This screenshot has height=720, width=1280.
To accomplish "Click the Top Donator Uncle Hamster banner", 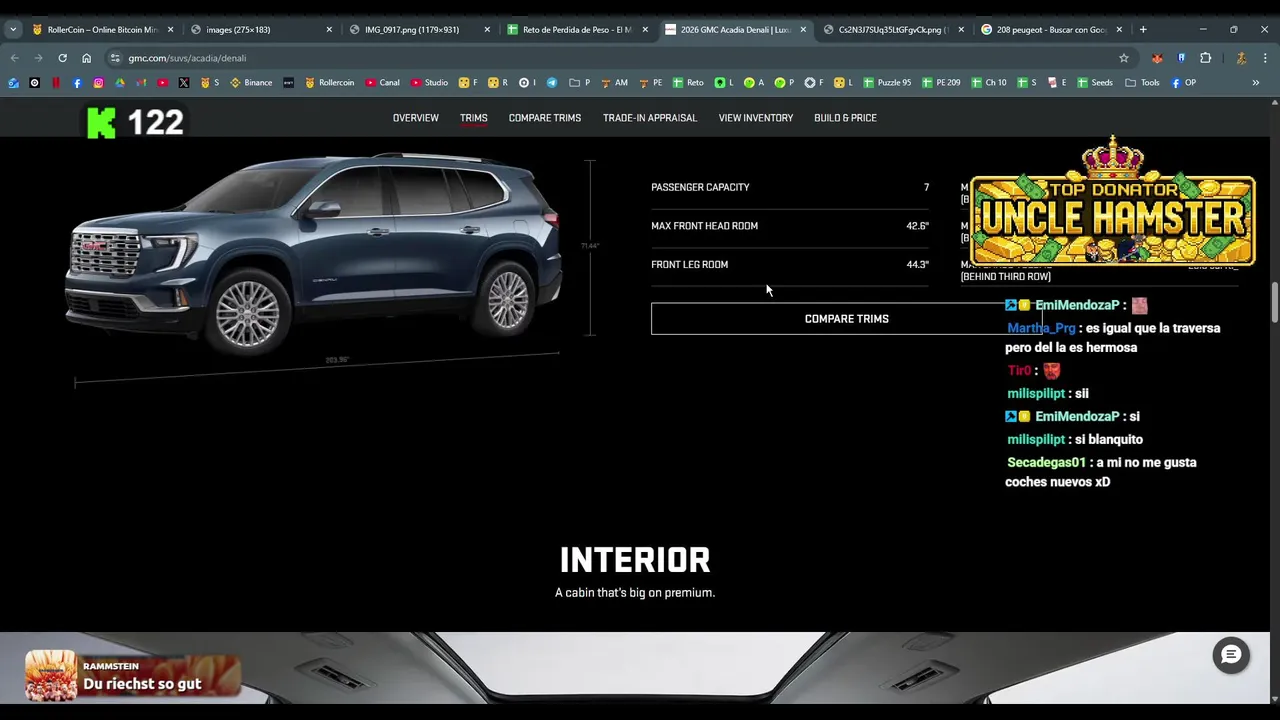I will tap(1113, 203).
